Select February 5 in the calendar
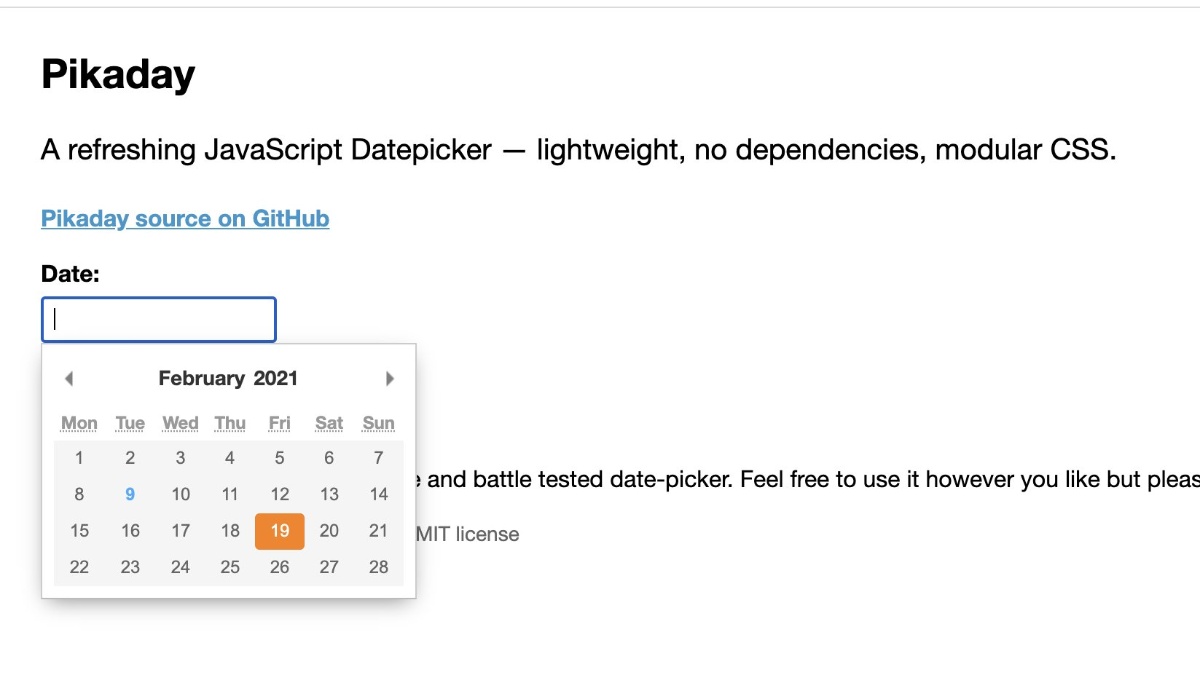This screenshot has width=1200, height=675. [x=280, y=459]
